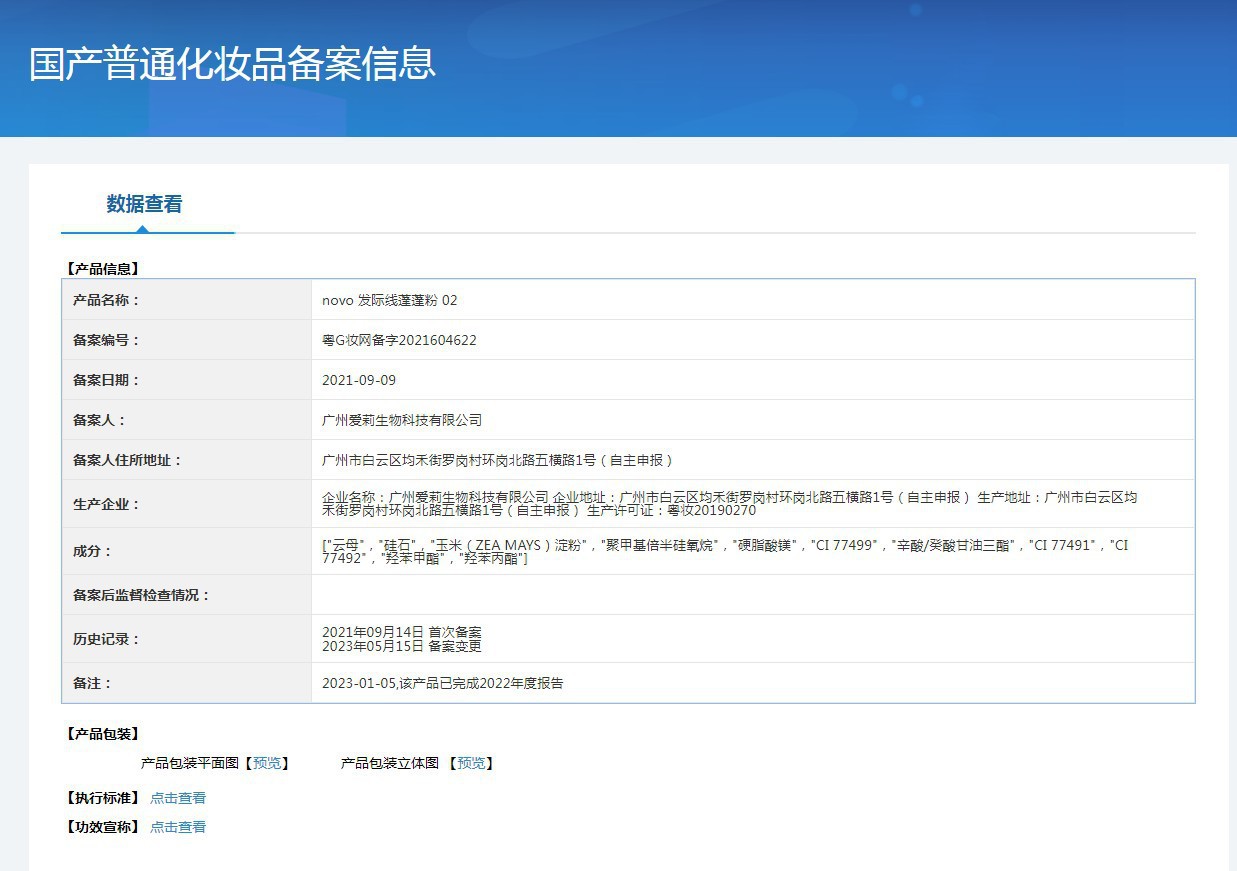Click the 【执行标准】 heading
Viewport: 1237px width, 871px height.
click(x=101, y=798)
